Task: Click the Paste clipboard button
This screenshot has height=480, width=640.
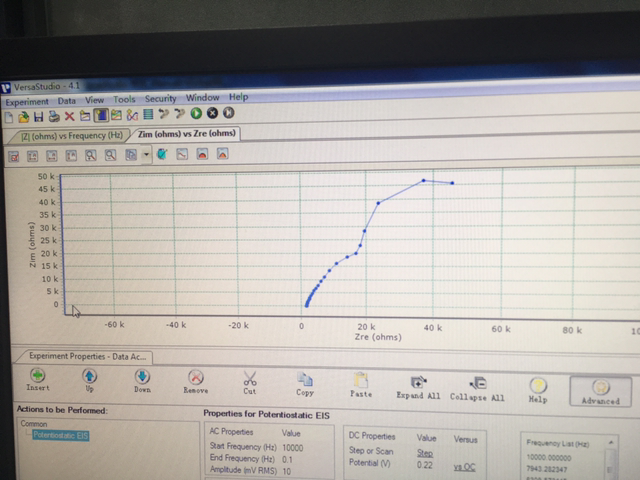Action: 361,385
